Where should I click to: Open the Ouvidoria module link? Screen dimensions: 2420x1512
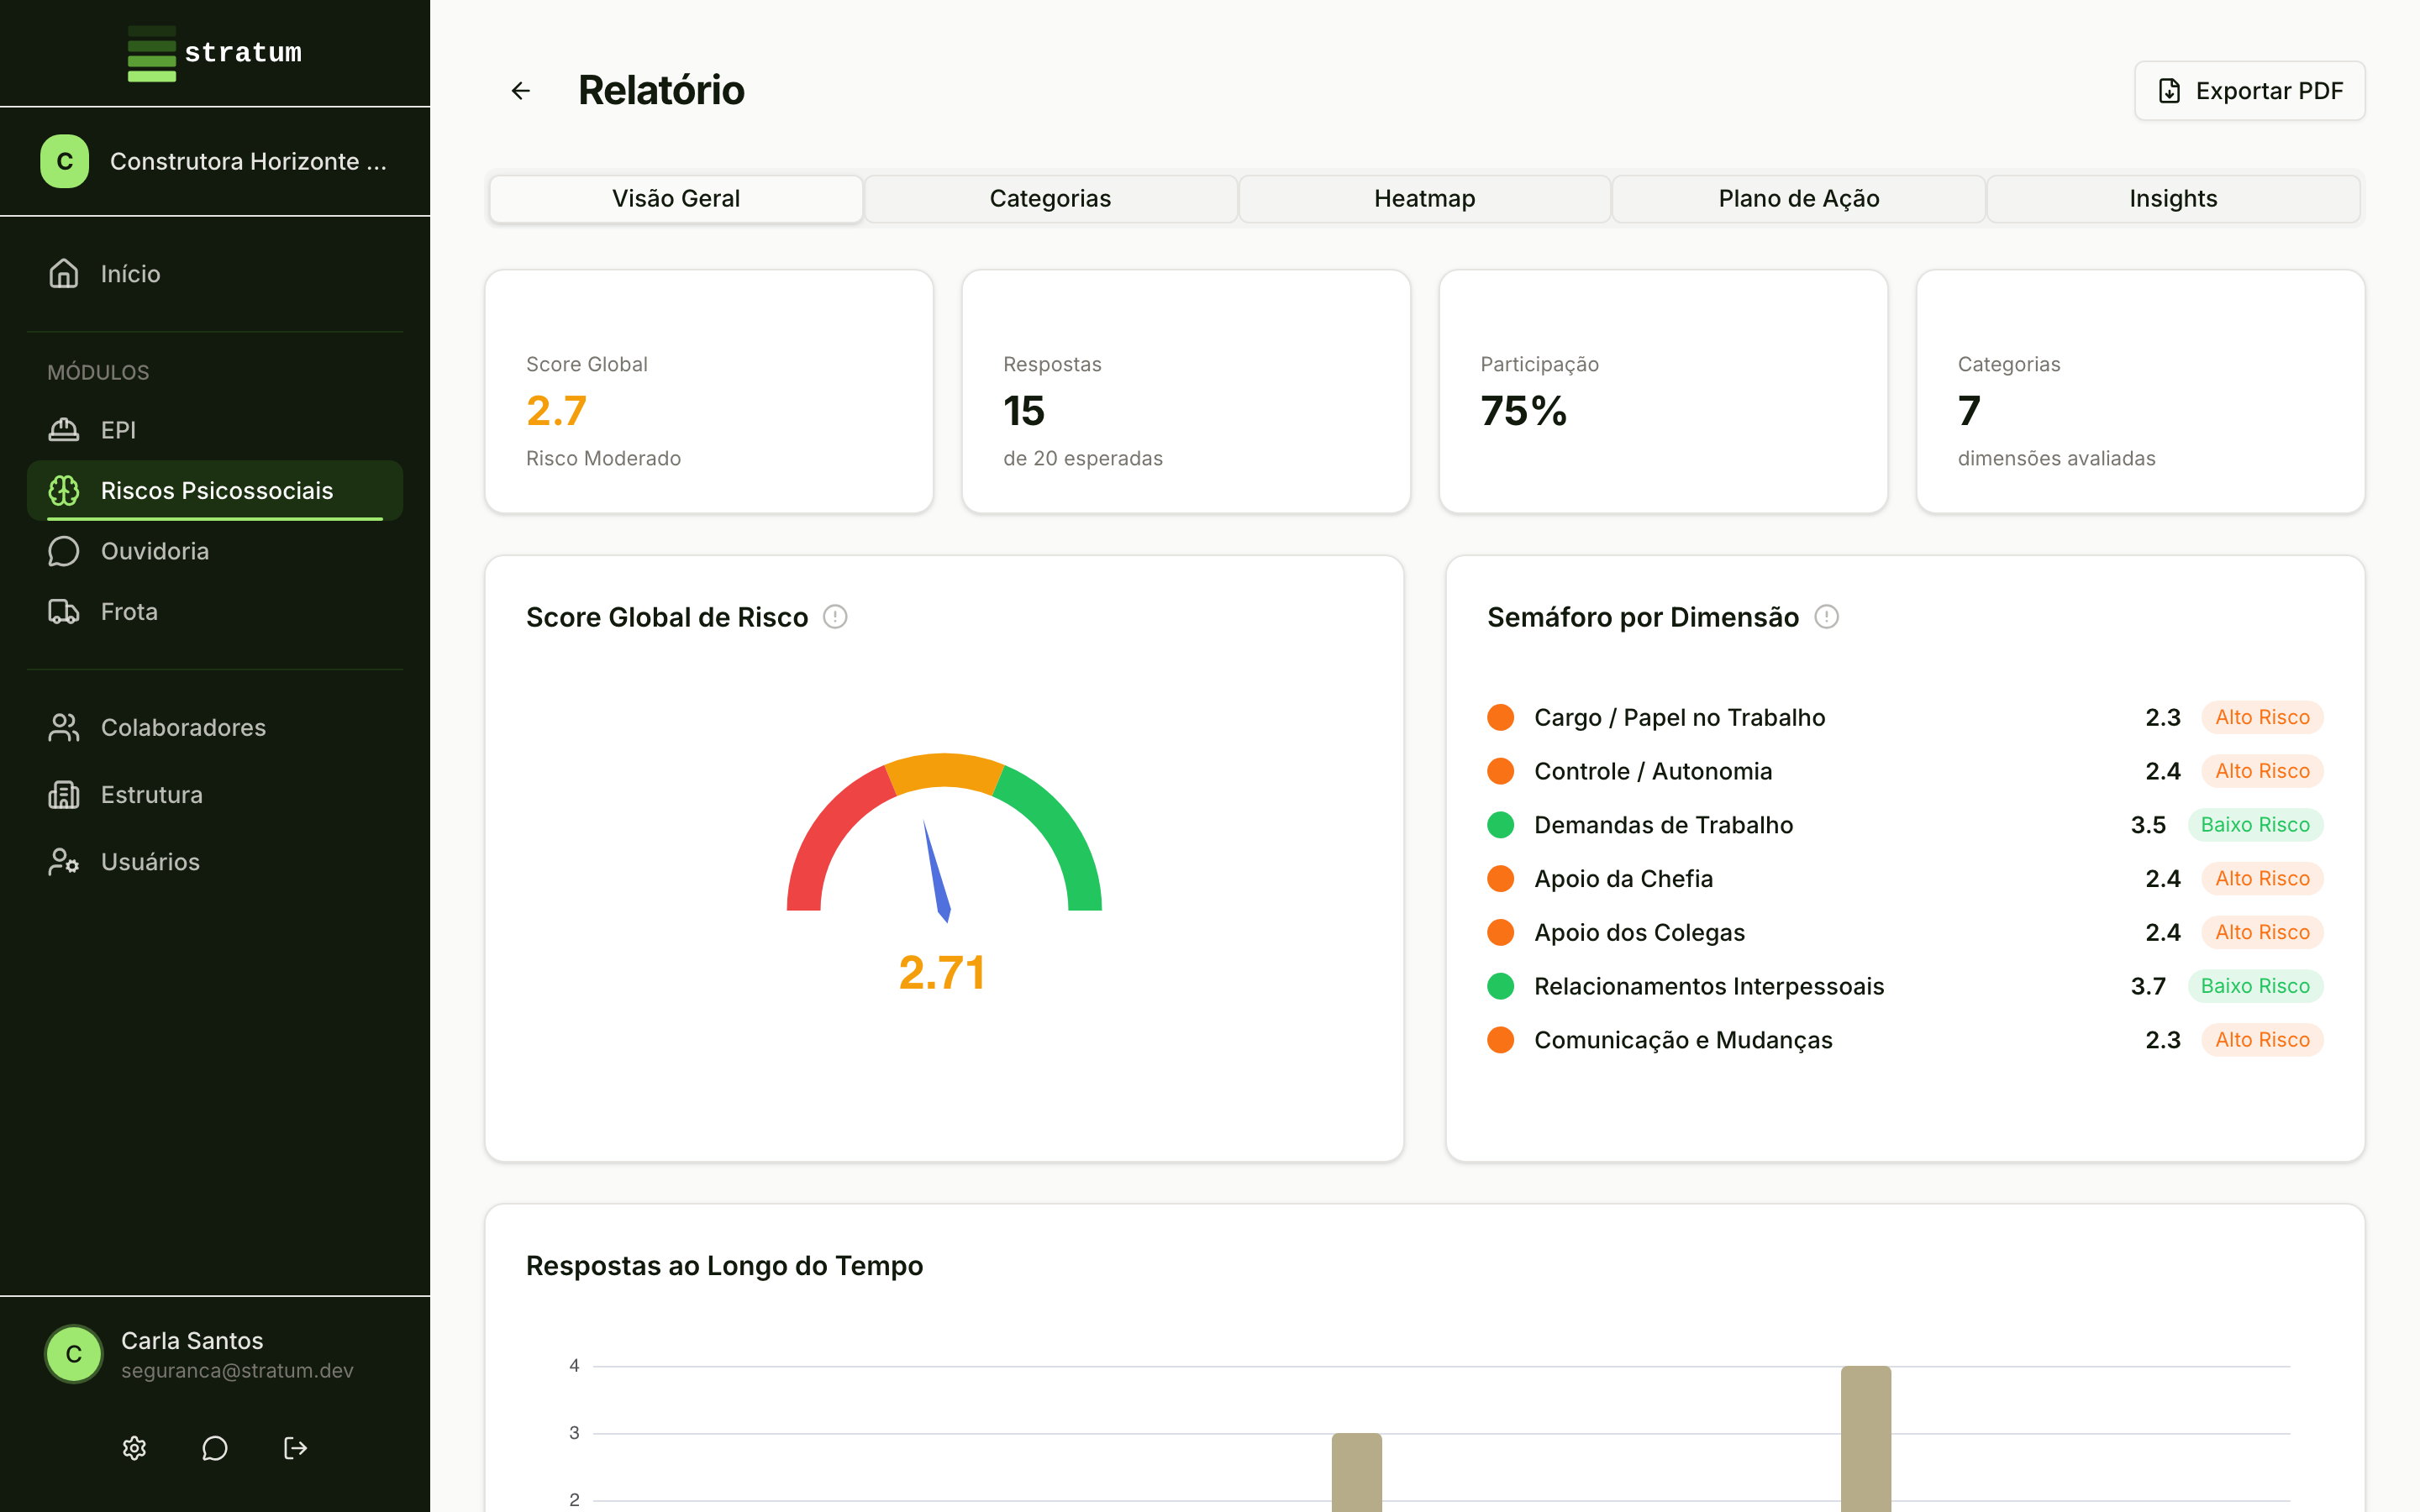pyautogui.click(x=215, y=551)
